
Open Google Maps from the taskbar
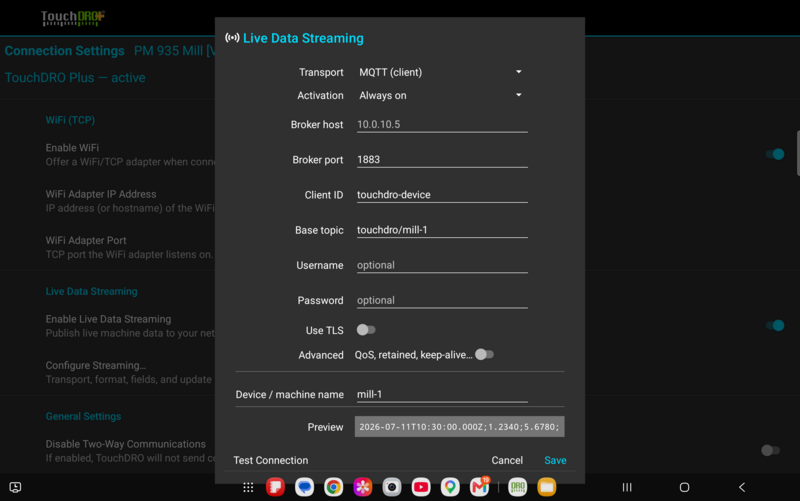click(x=450, y=487)
